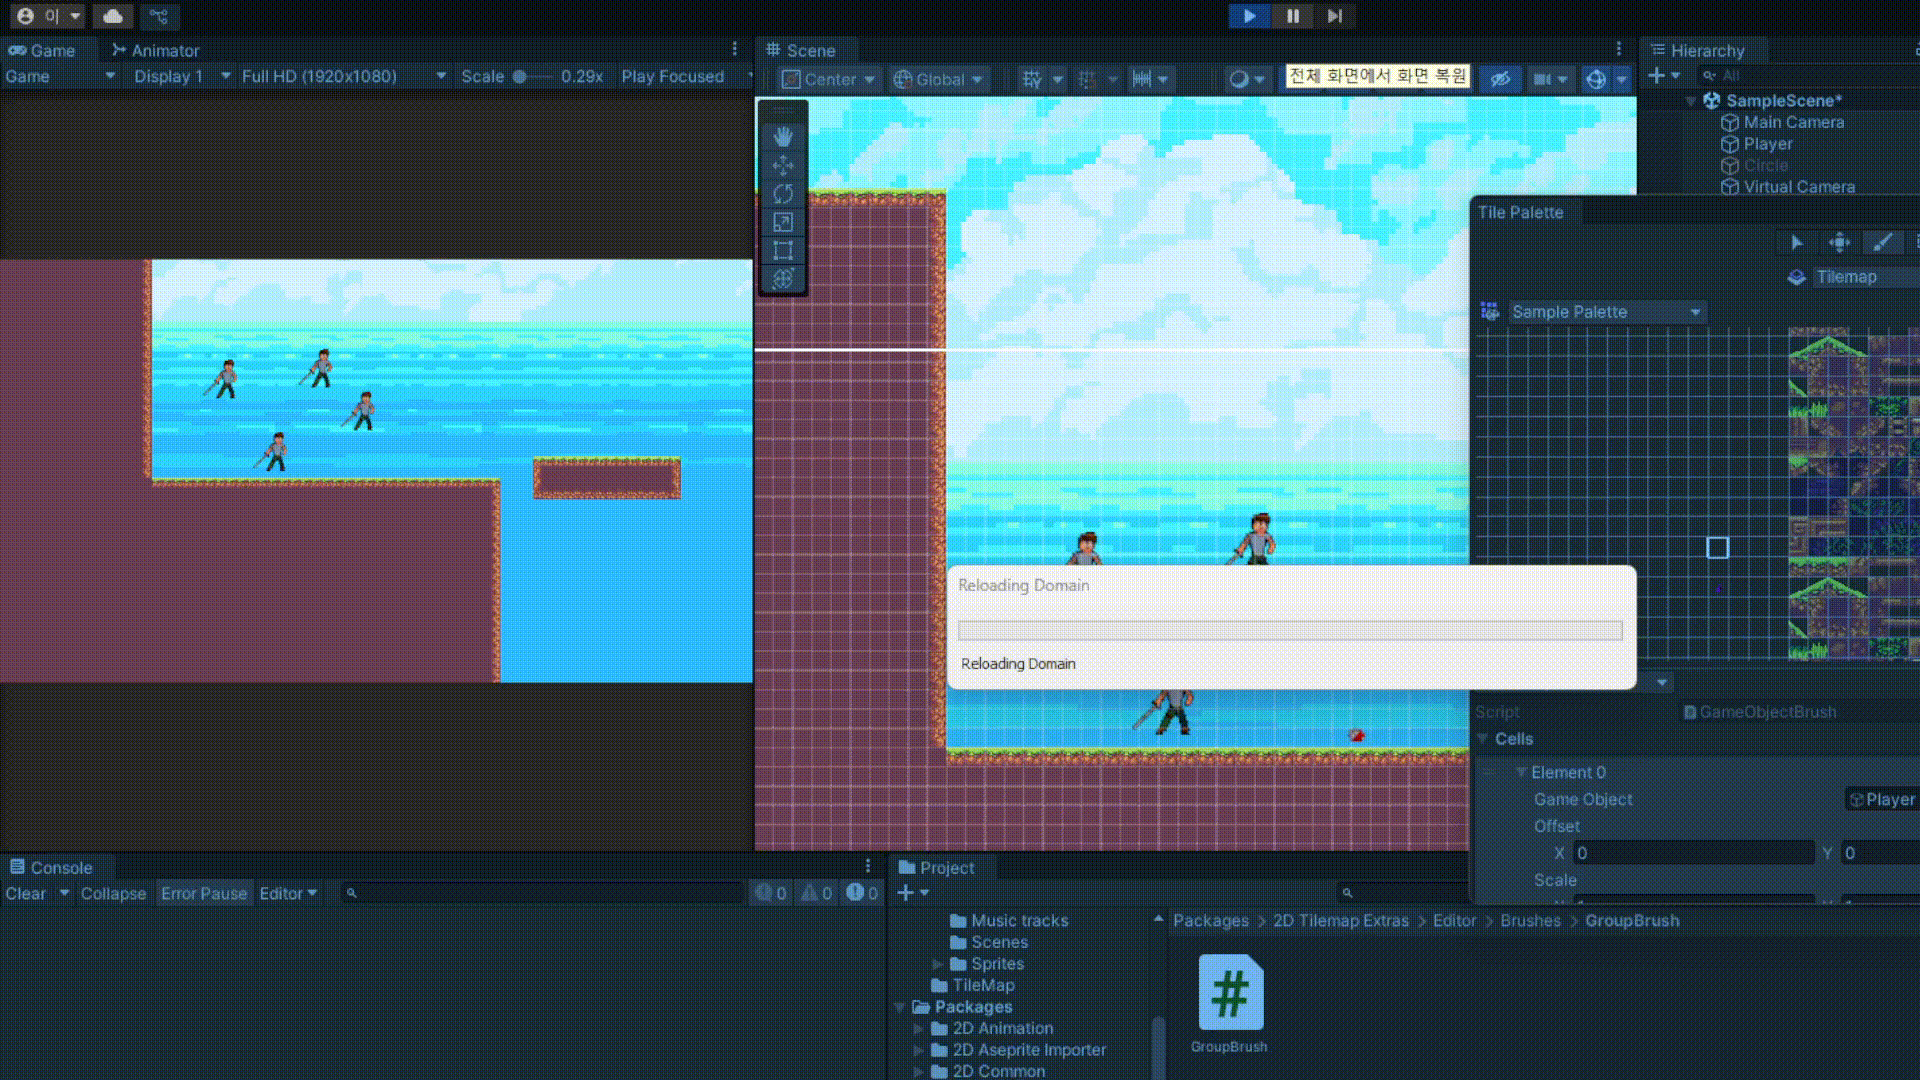1920x1080 pixels.
Task: Select the Transform tool in Scene
Action: tap(783, 279)
